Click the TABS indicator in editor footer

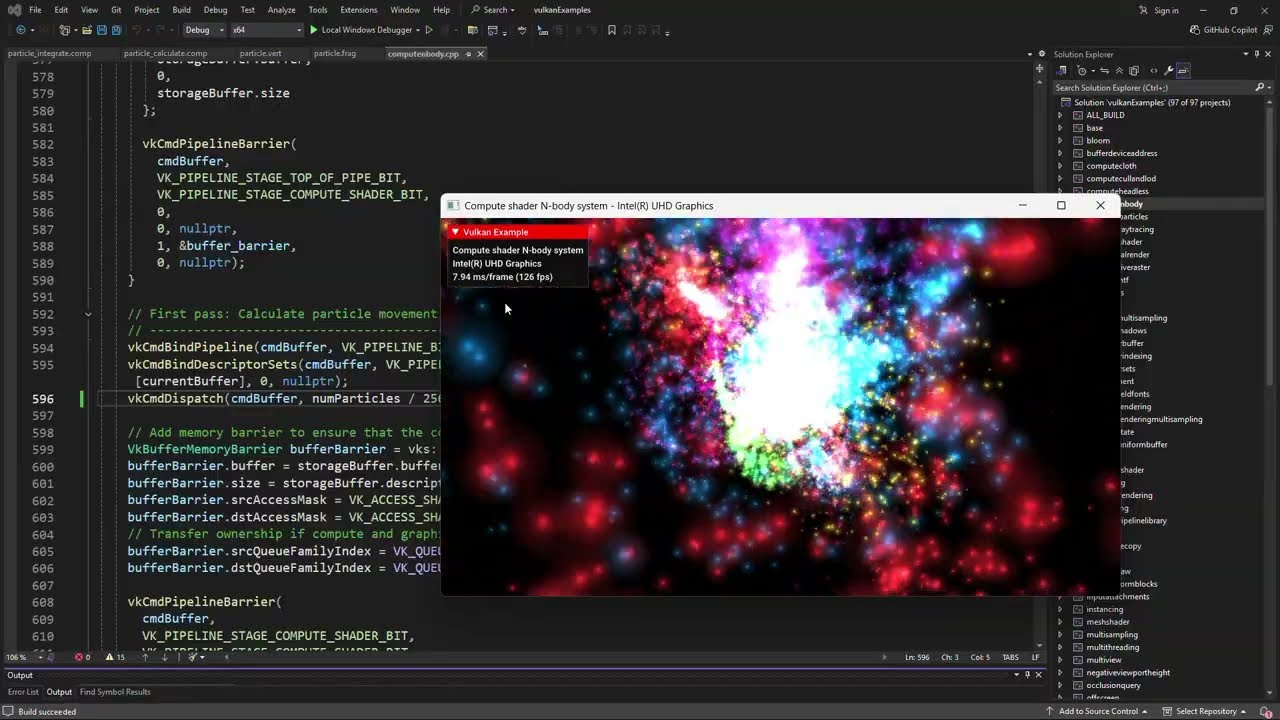tap(1010, 657)
